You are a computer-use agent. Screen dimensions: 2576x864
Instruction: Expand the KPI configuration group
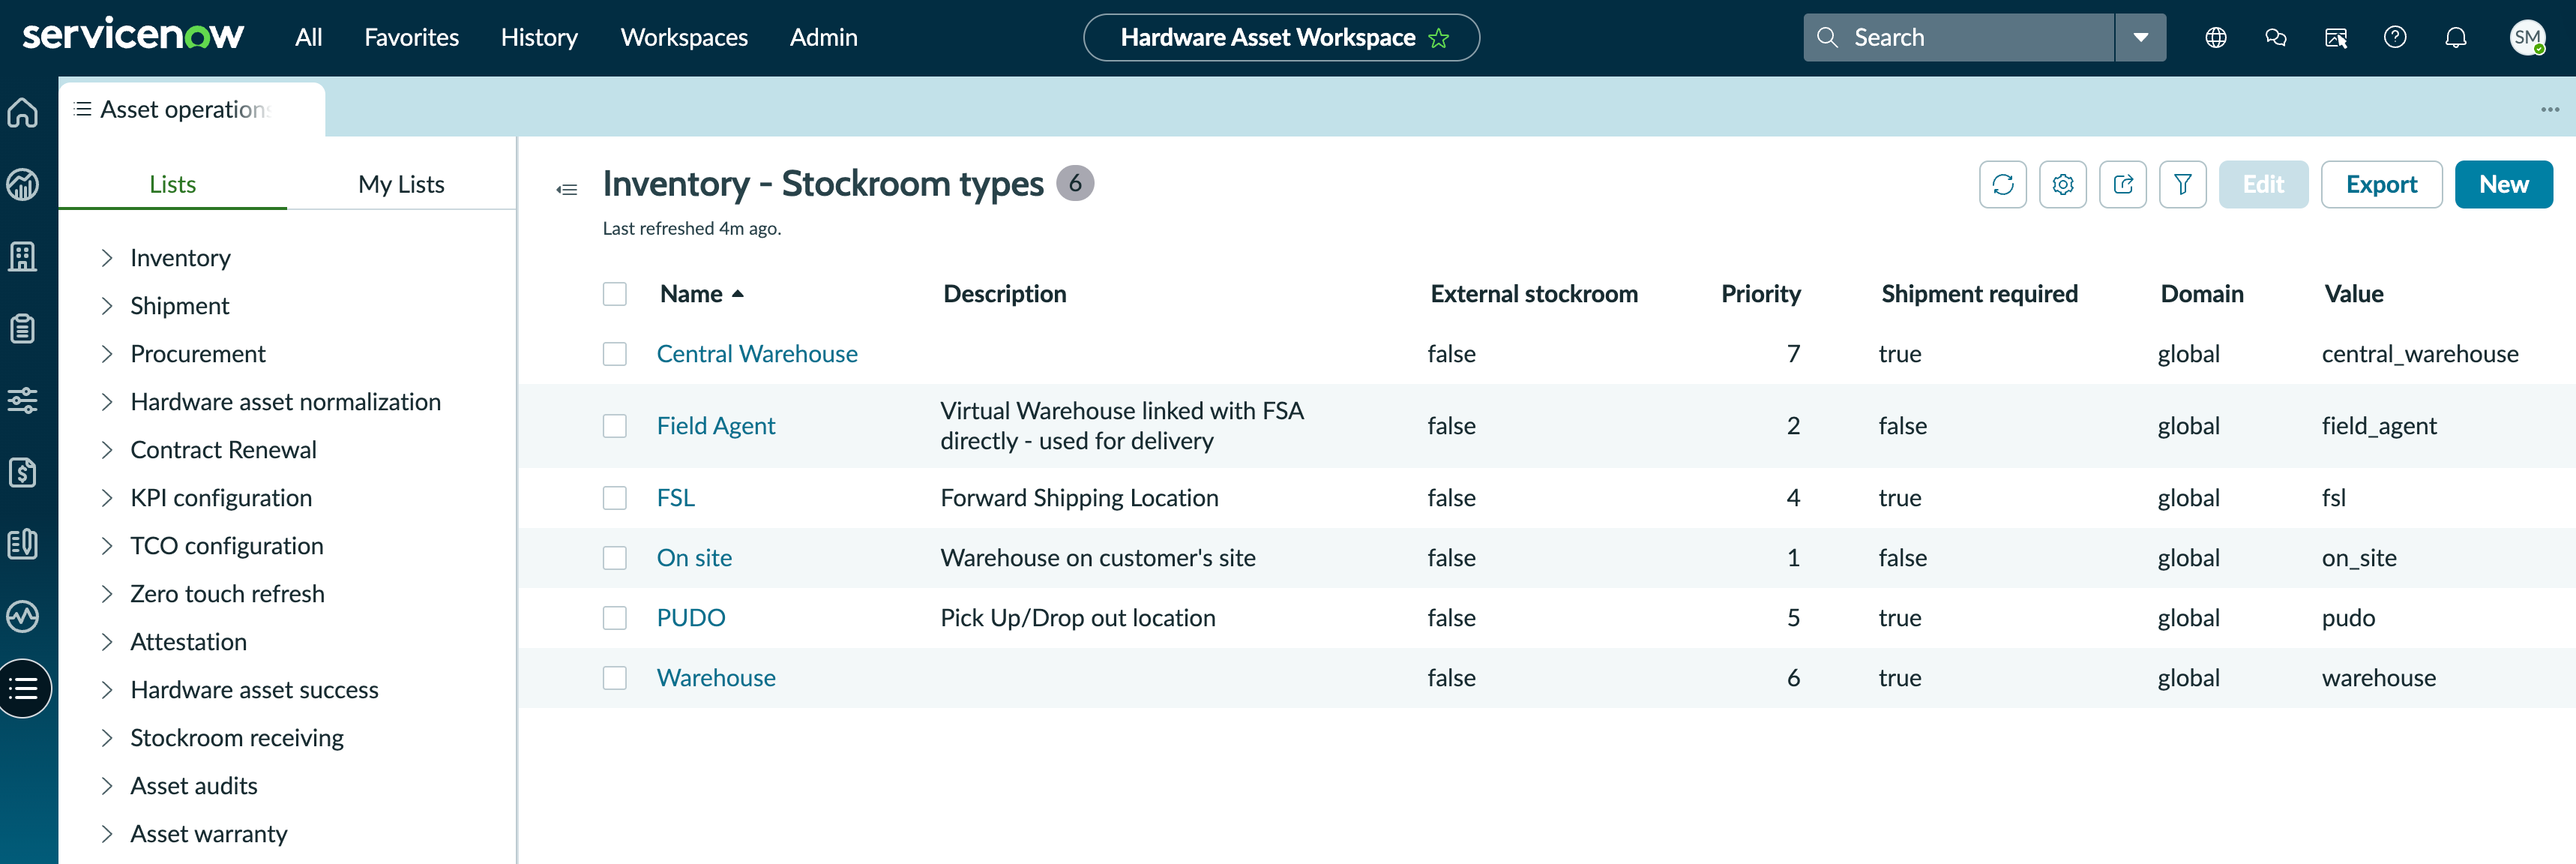107,498
